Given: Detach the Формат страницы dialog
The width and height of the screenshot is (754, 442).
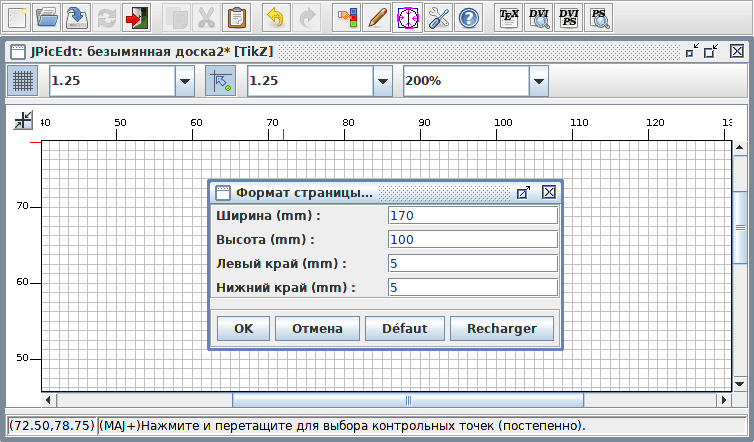Looking at the screenshot, I should (x=523, y=192).
